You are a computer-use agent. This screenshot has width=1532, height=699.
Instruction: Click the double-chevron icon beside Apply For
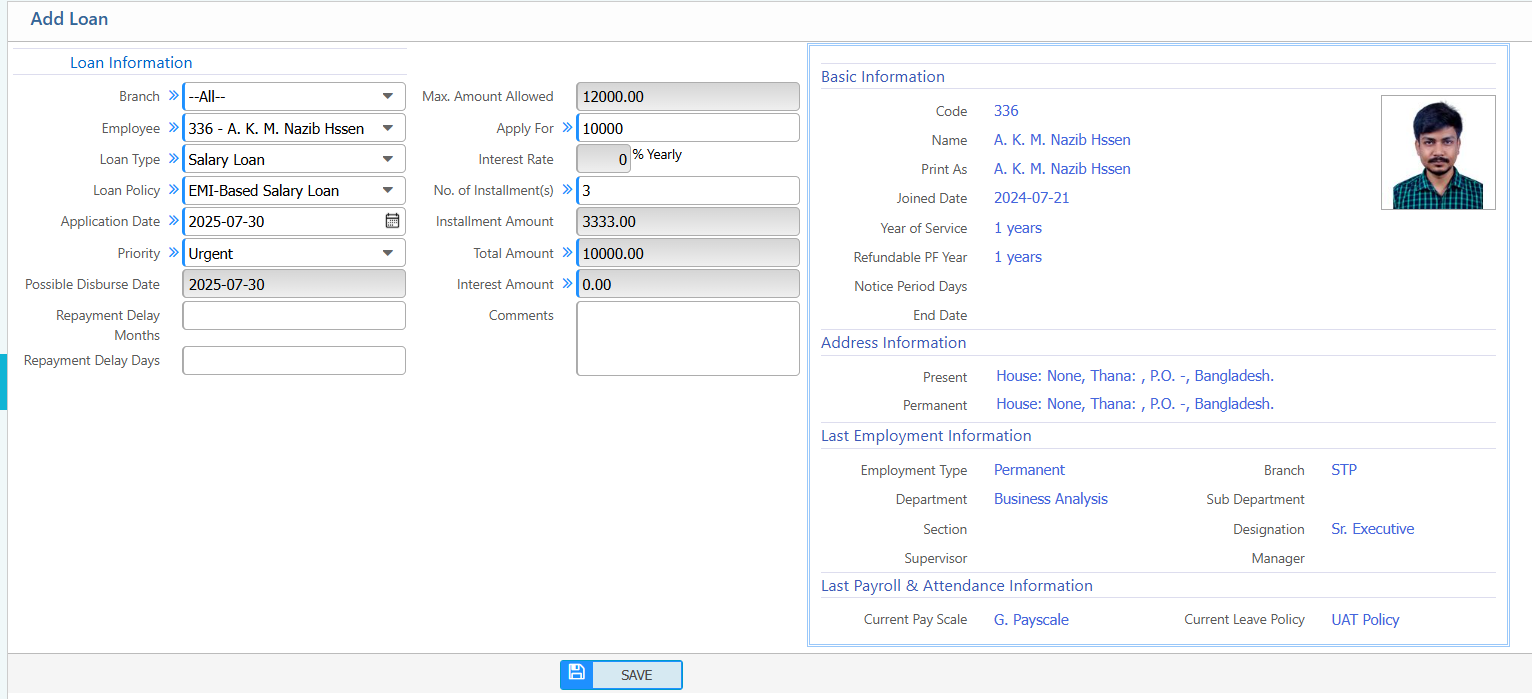tap(567, 128)
